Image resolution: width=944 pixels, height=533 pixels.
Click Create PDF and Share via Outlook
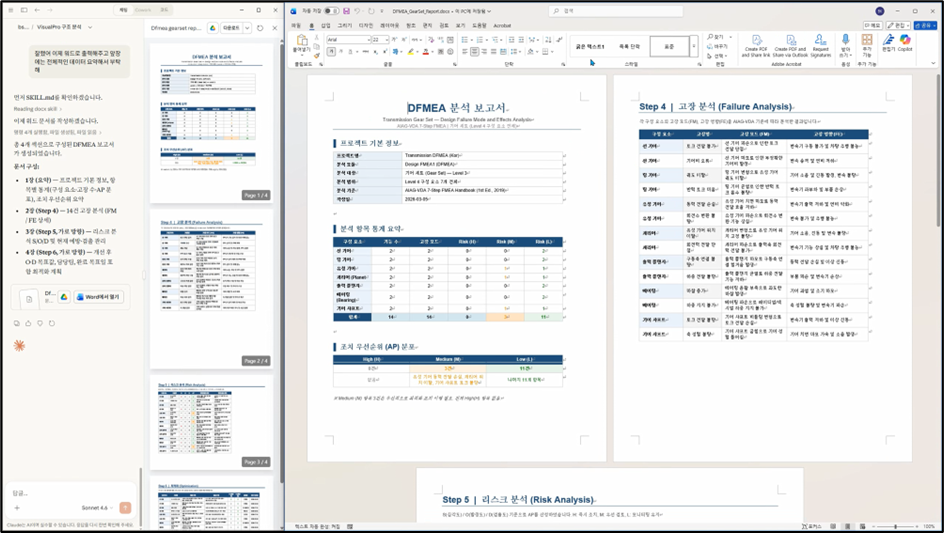[790, 46]
